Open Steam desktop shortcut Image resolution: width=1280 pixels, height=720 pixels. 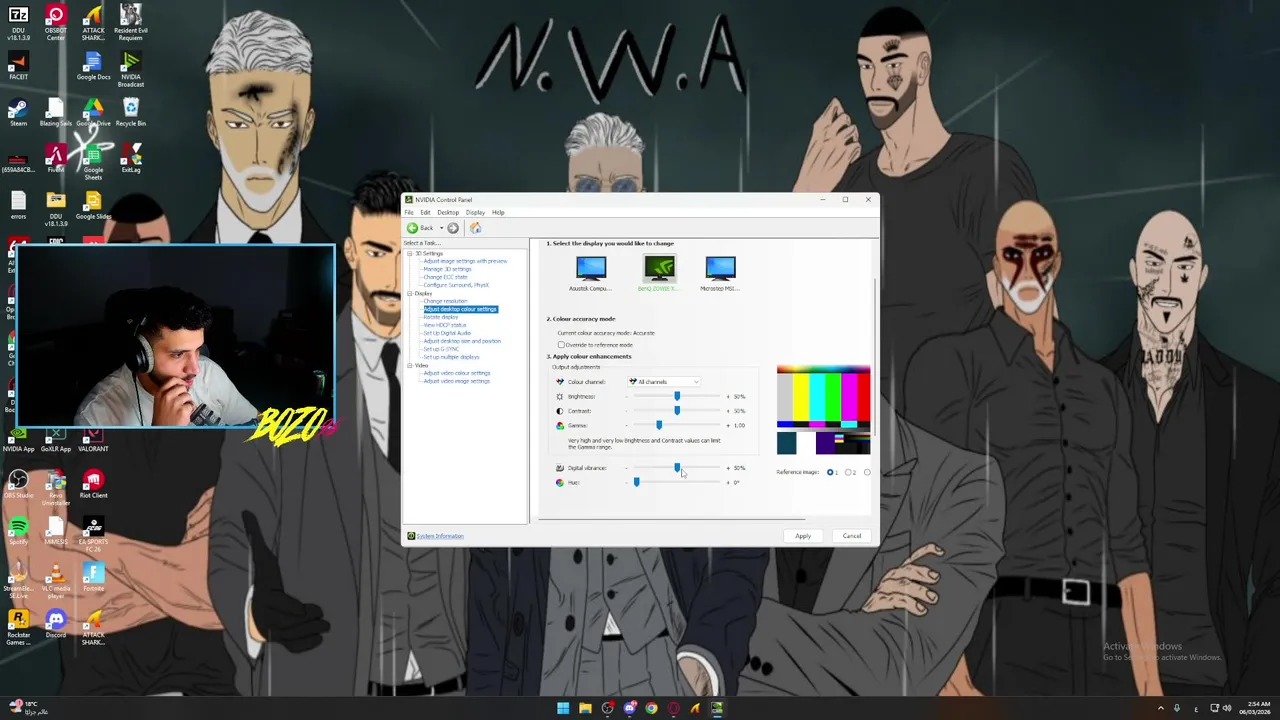18,112
